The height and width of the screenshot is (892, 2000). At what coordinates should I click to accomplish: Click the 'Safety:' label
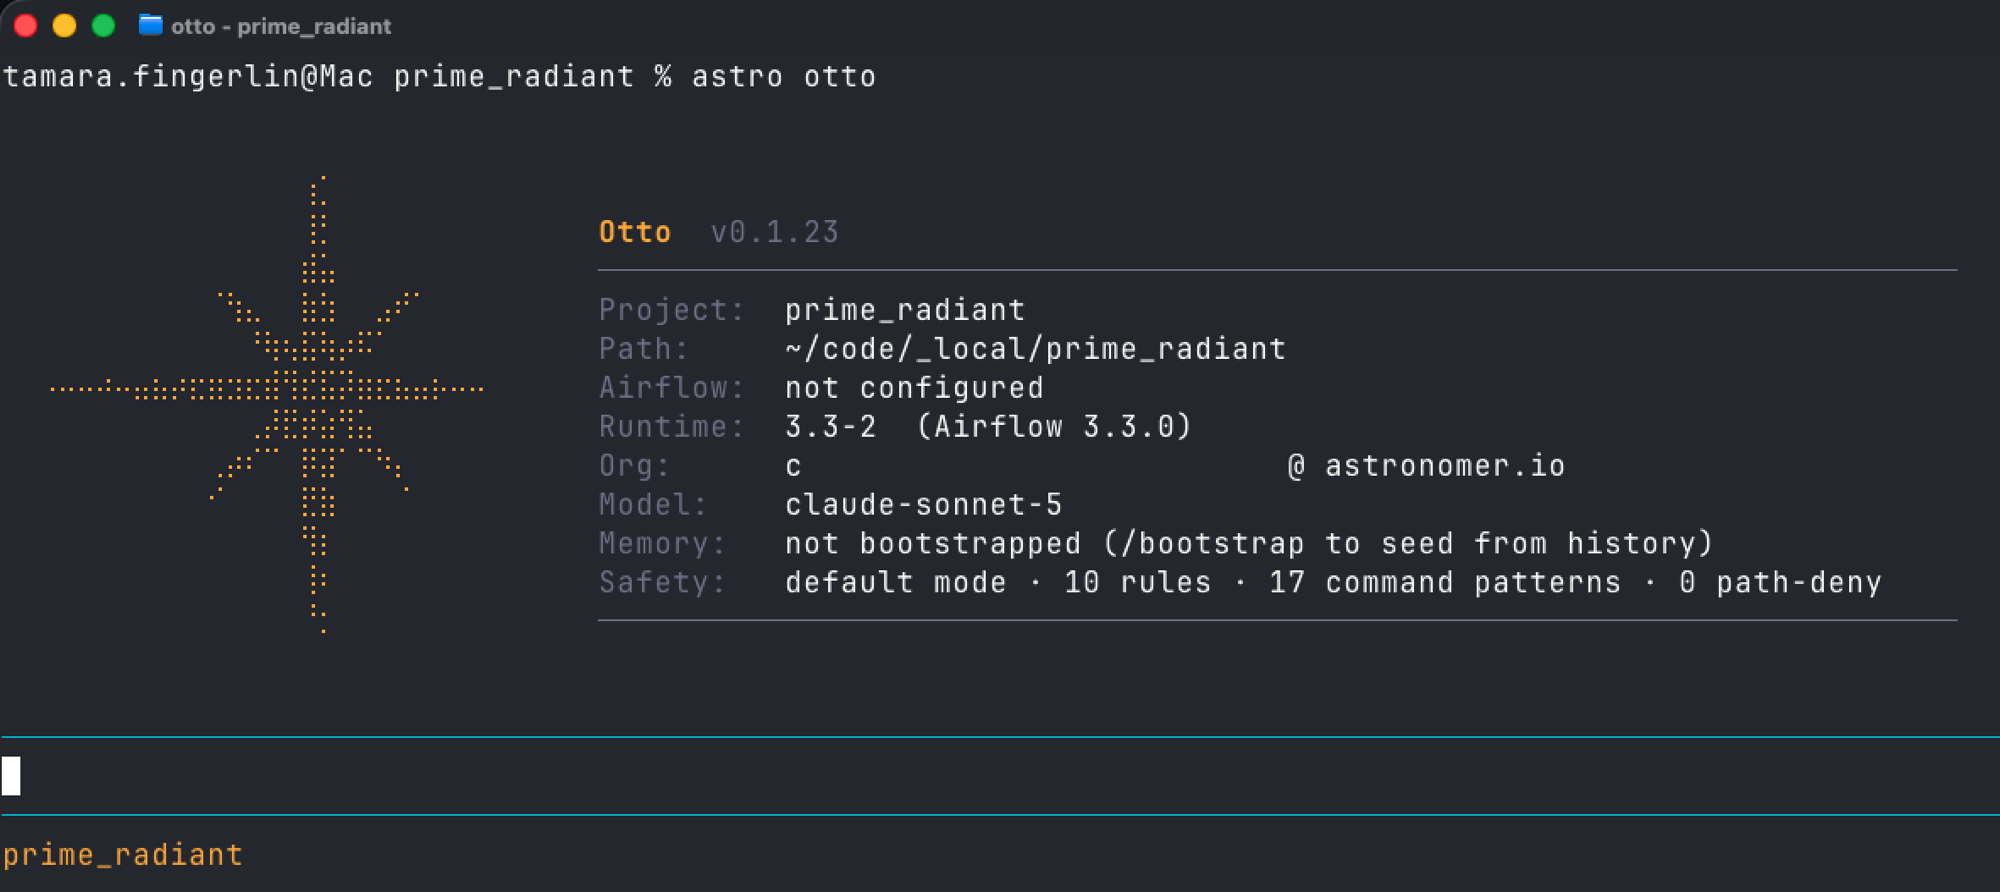pos(663,583)
